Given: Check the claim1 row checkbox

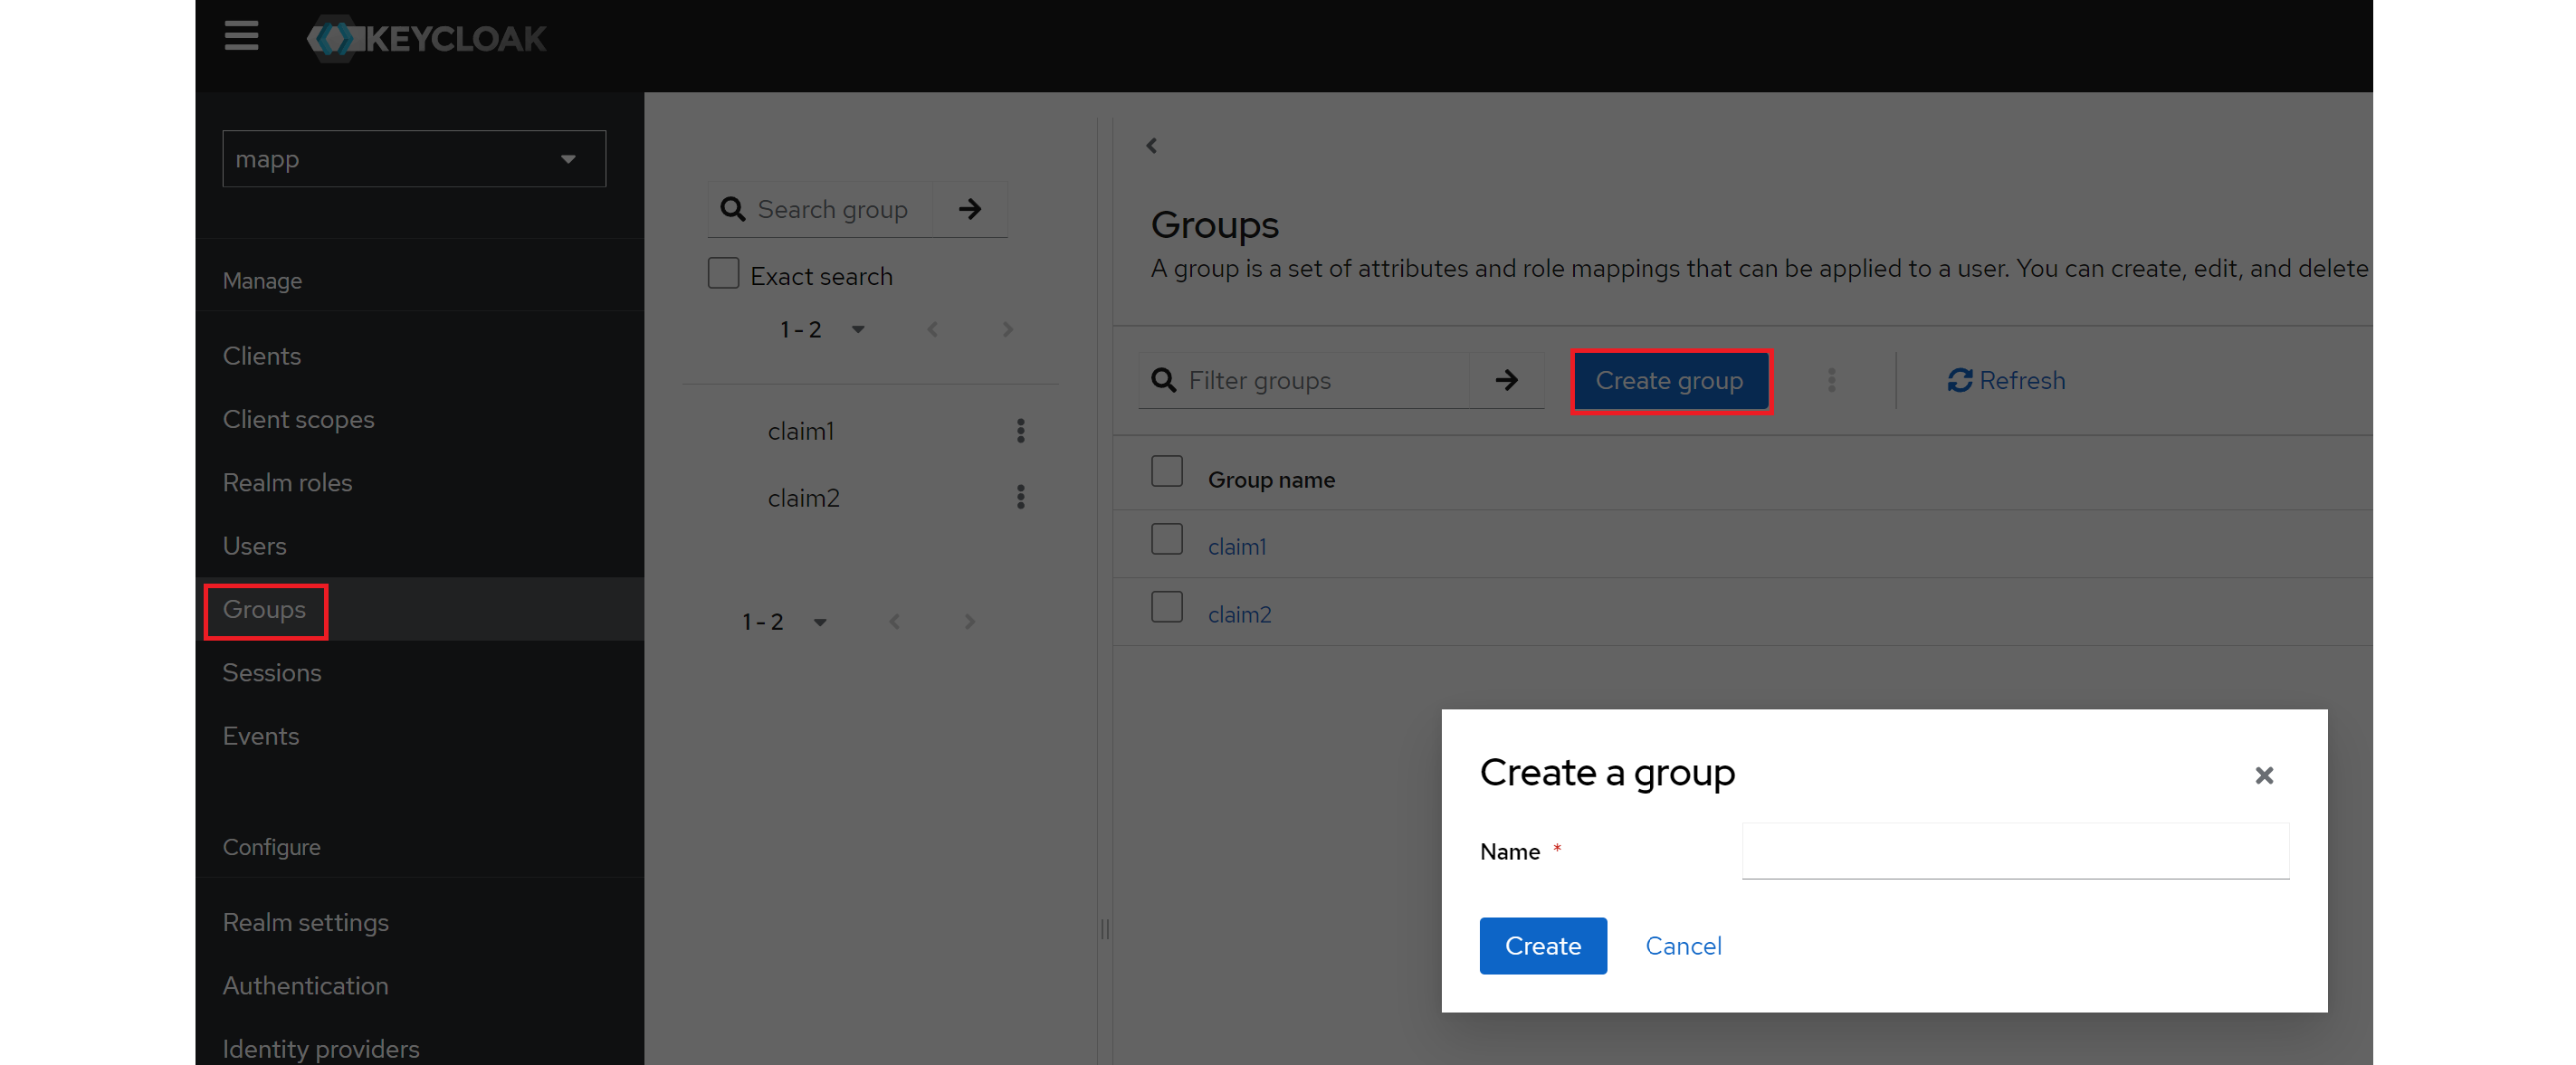Looking at the screenshot, I should click(1166, 540).
